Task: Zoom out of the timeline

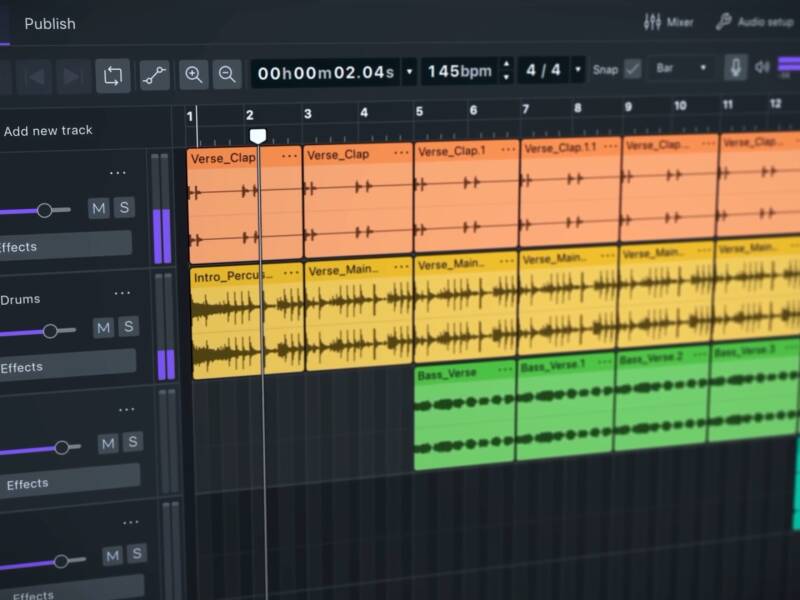Action: [227, 74]
